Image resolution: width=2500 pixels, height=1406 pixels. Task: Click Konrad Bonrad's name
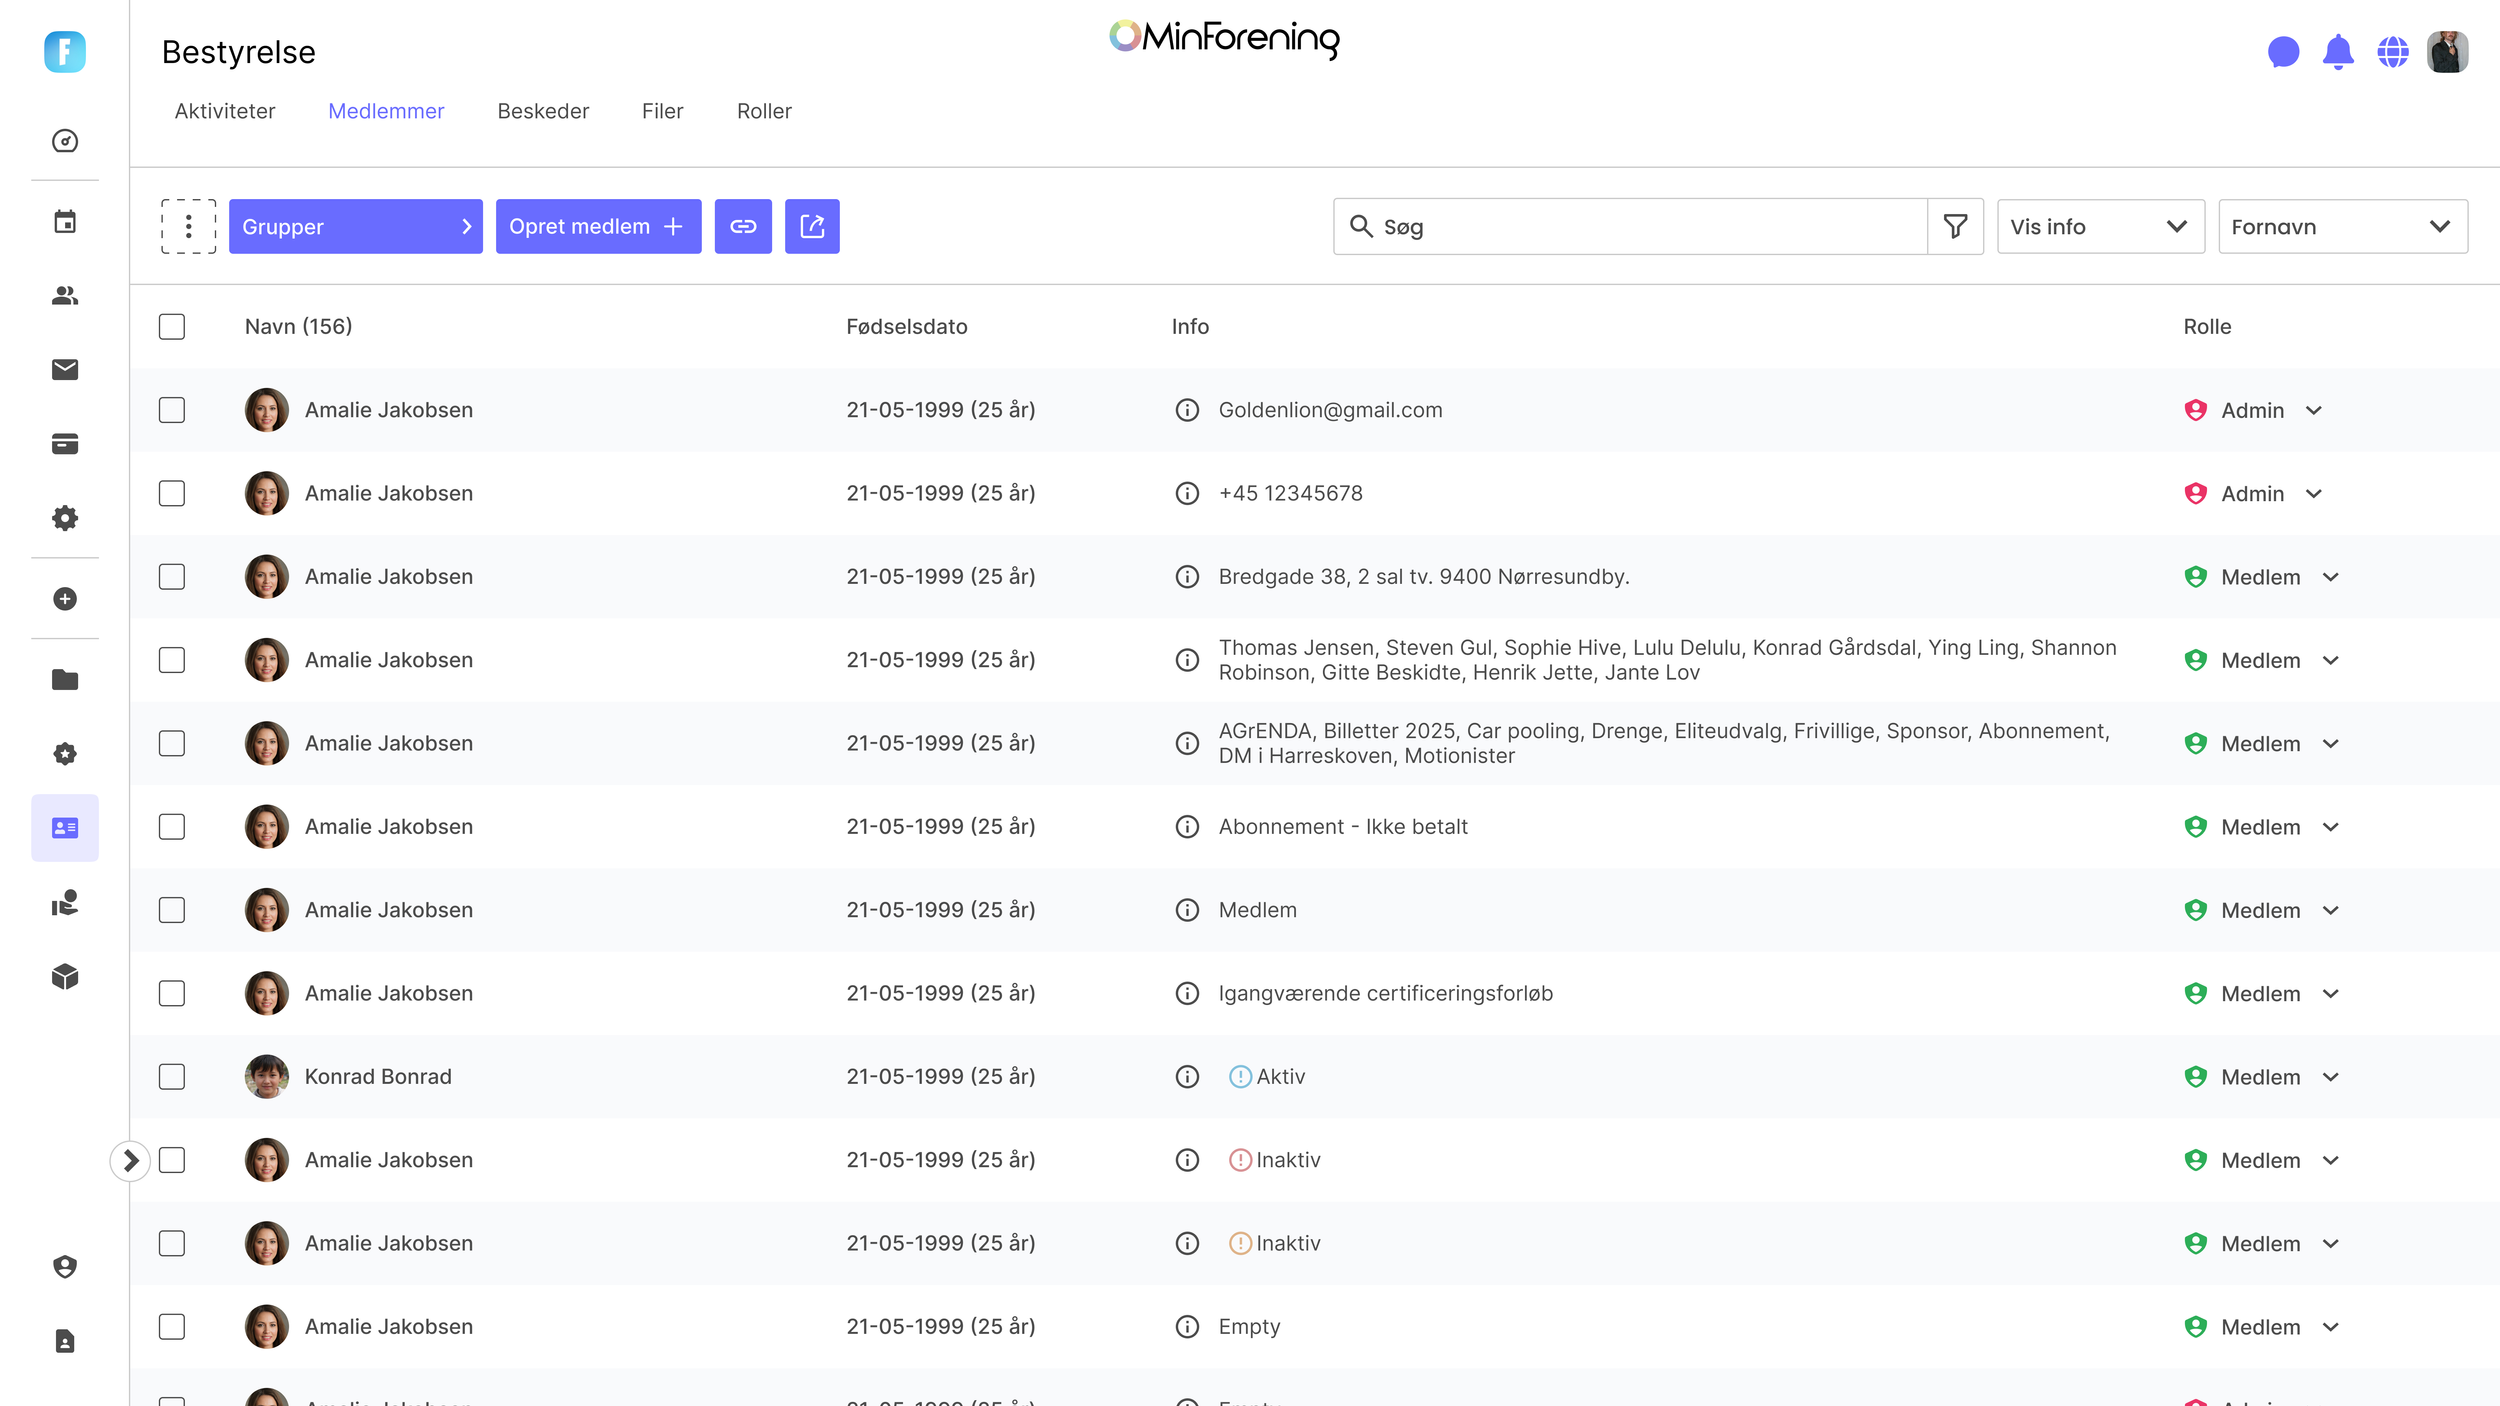(x=378, y=1077)
